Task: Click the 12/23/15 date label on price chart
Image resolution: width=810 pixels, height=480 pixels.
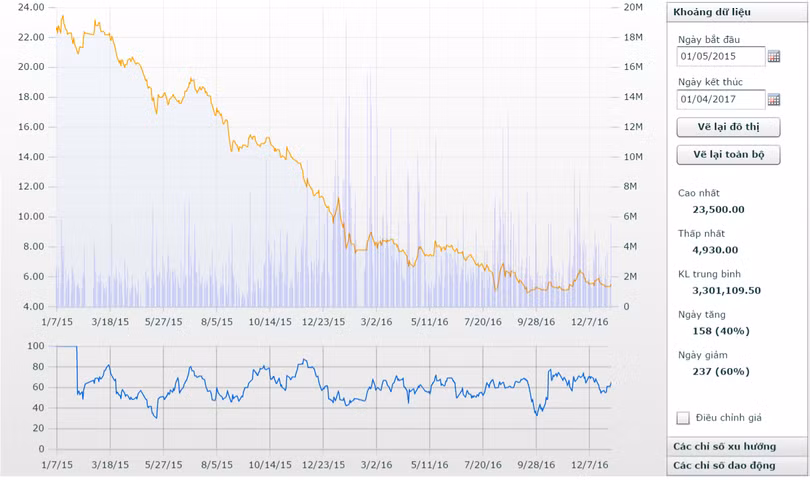Action: pyautogui.click(x=323, y=322)
